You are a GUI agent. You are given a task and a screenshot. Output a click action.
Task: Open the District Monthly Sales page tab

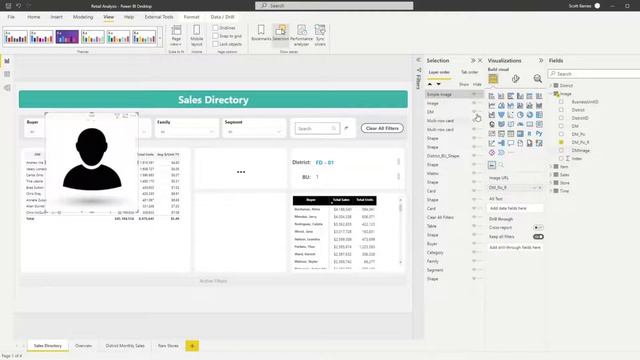(125, 346)
